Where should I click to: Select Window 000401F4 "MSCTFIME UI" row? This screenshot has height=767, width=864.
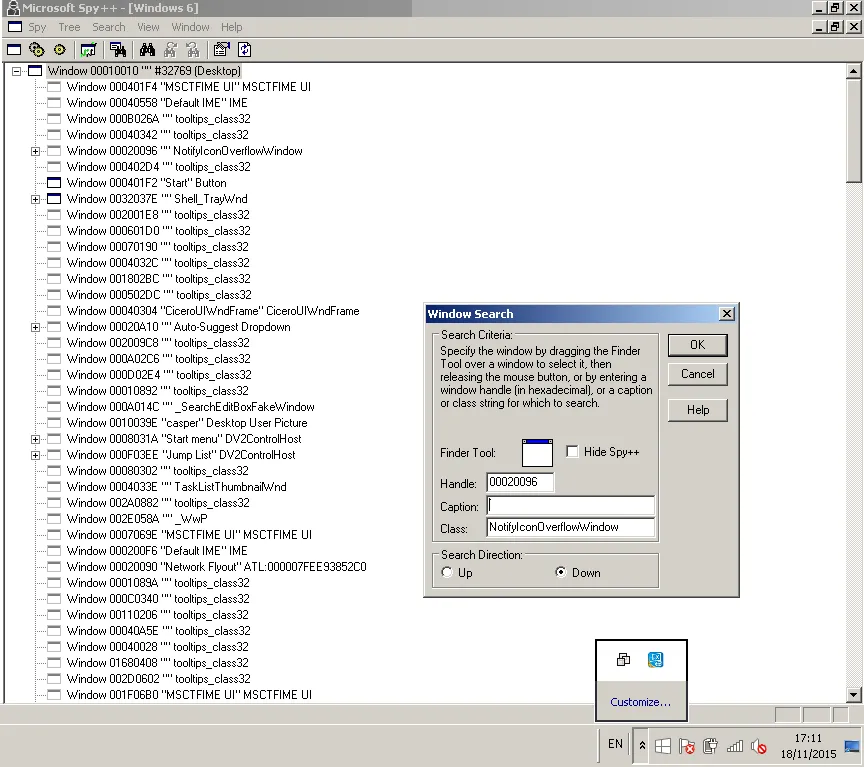pyautogui.click(x=188, y=87)
